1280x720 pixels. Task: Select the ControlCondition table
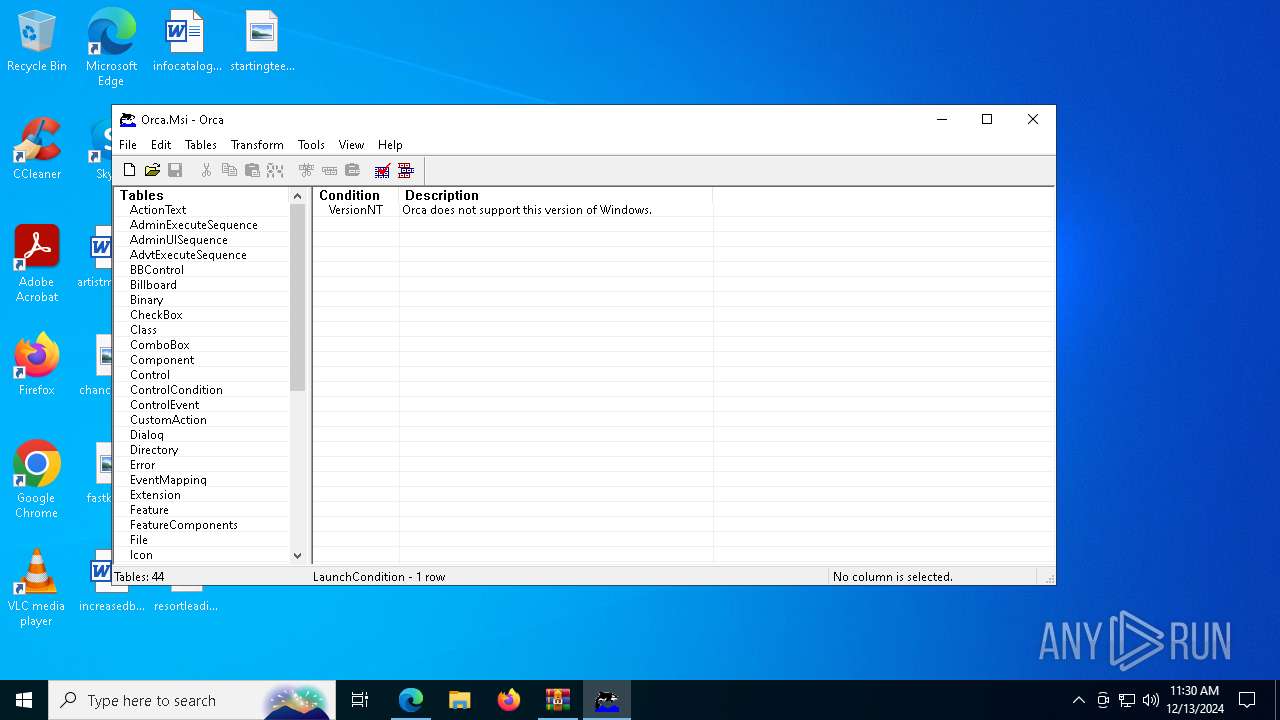click(x=176, y=390)
